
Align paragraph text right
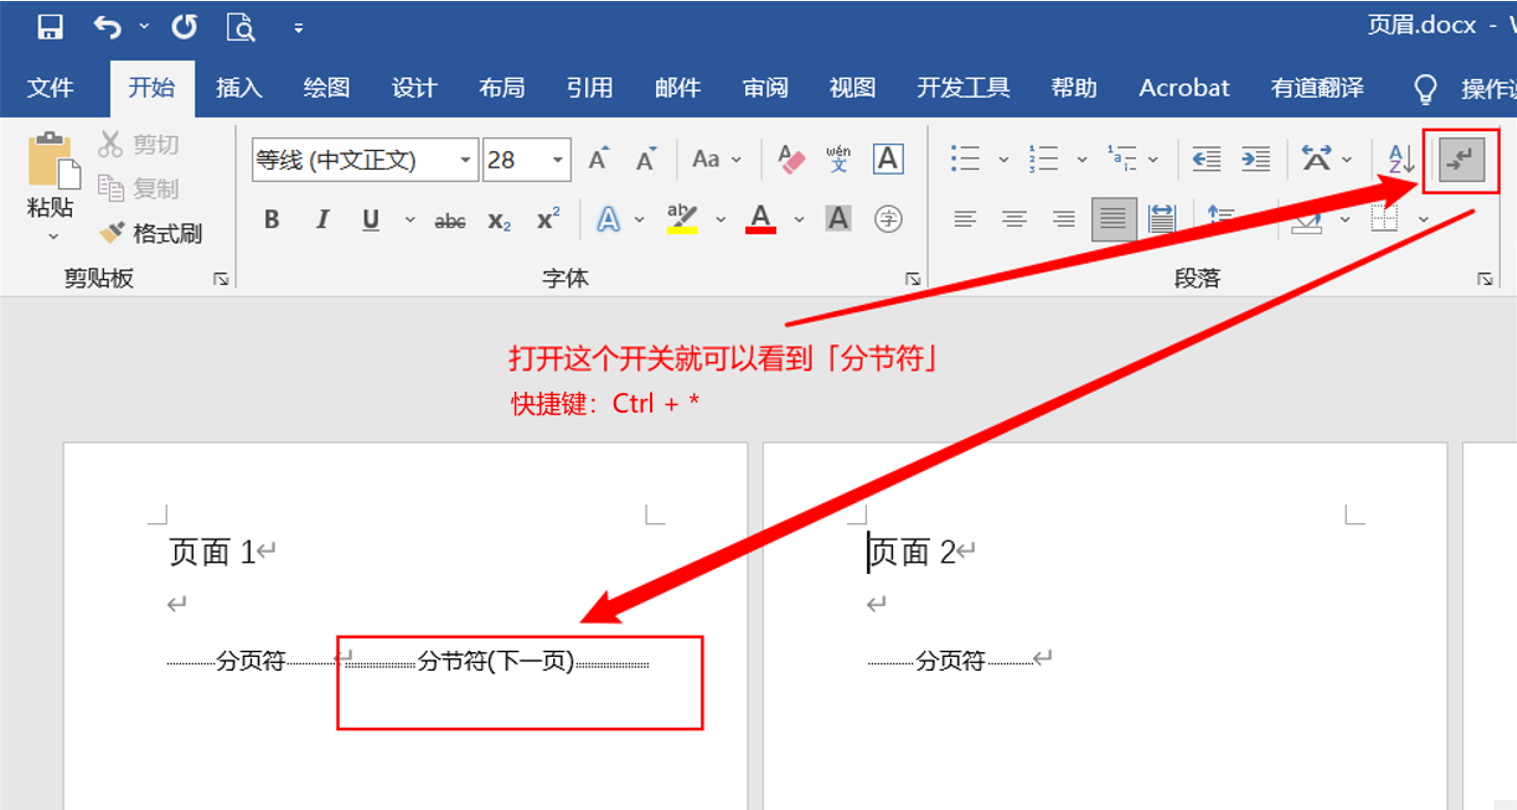point(1064,219)
